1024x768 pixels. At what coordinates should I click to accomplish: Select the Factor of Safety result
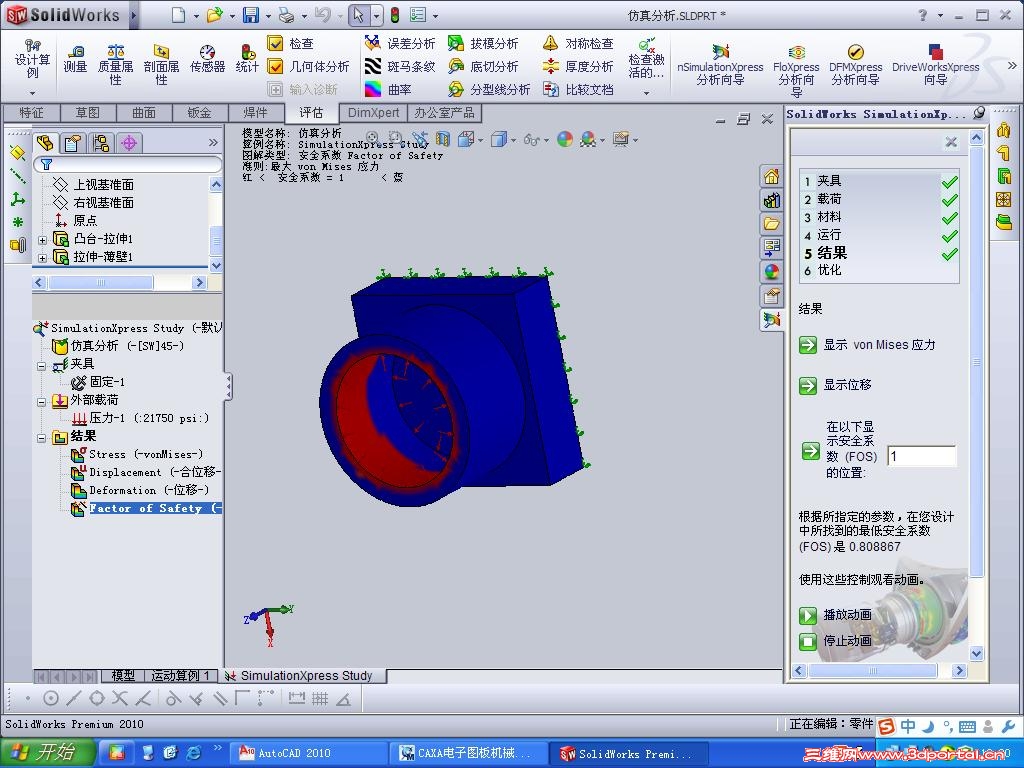[x=147, y=508]
